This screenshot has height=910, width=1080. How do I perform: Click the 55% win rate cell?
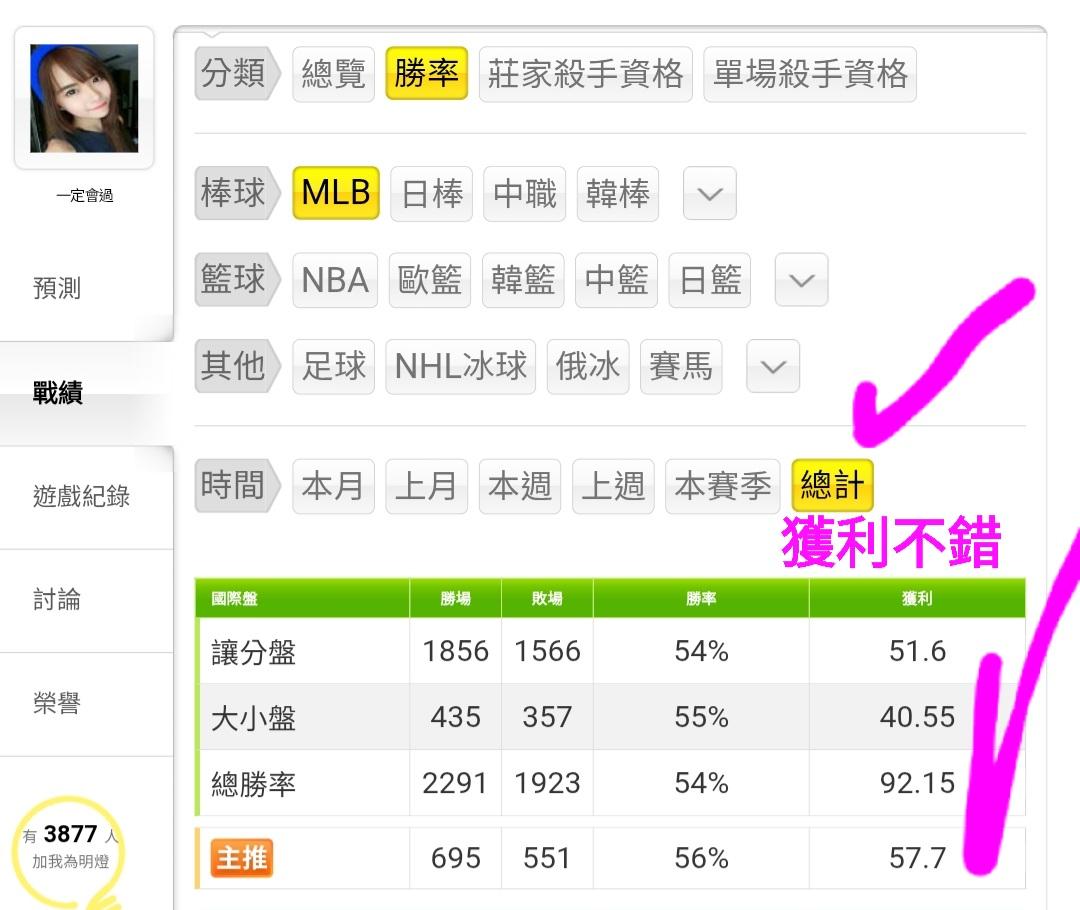point(701,717)
